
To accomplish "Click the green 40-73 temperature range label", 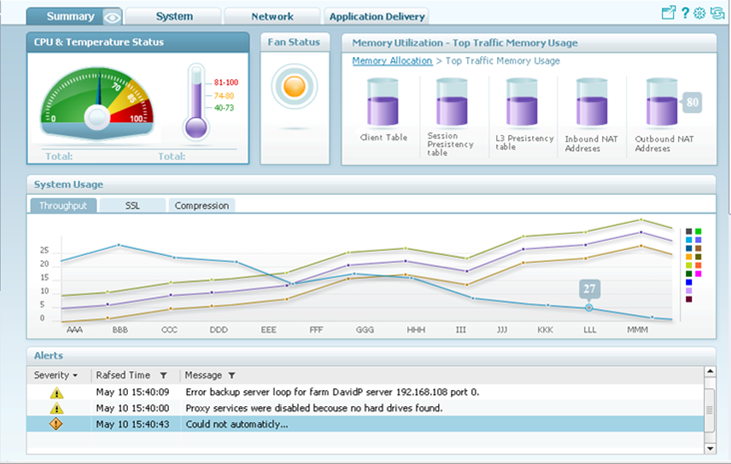I will coord(224,108).
